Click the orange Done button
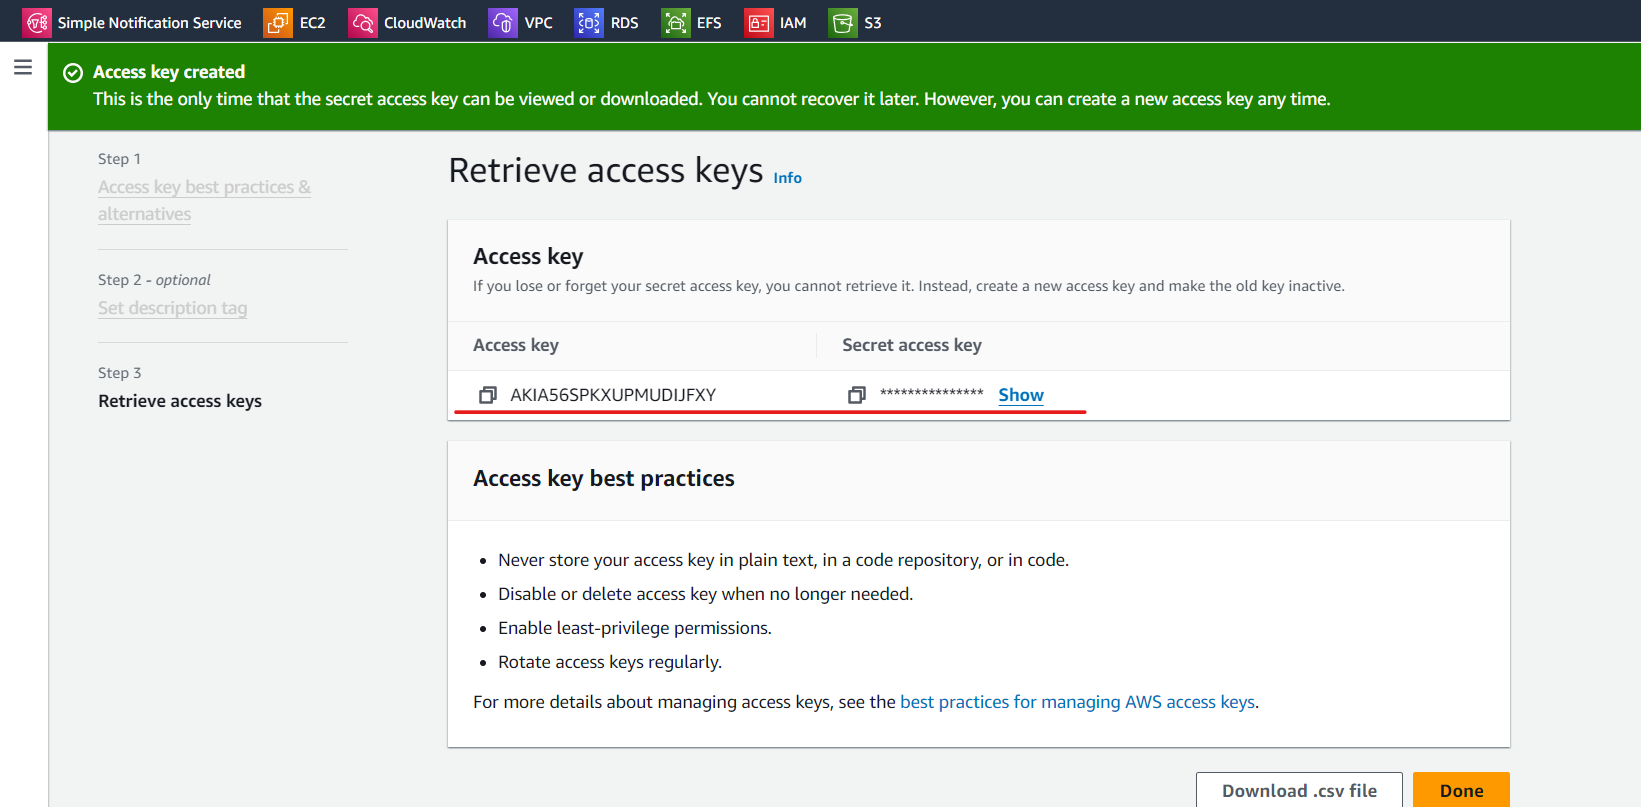Image resolution: width=1641 pixels, height=807 pixels. pos(1461,790)
